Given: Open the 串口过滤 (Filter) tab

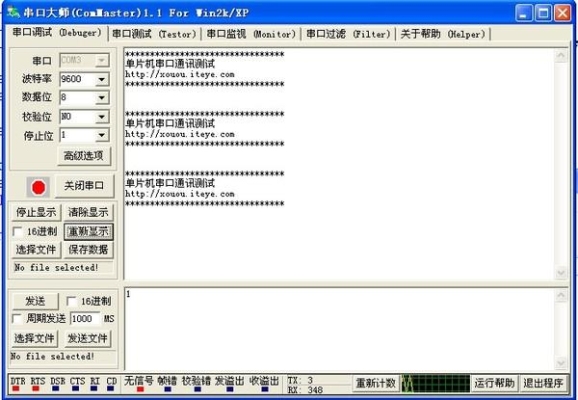Looking at the screenshot, I should (348, 34).
